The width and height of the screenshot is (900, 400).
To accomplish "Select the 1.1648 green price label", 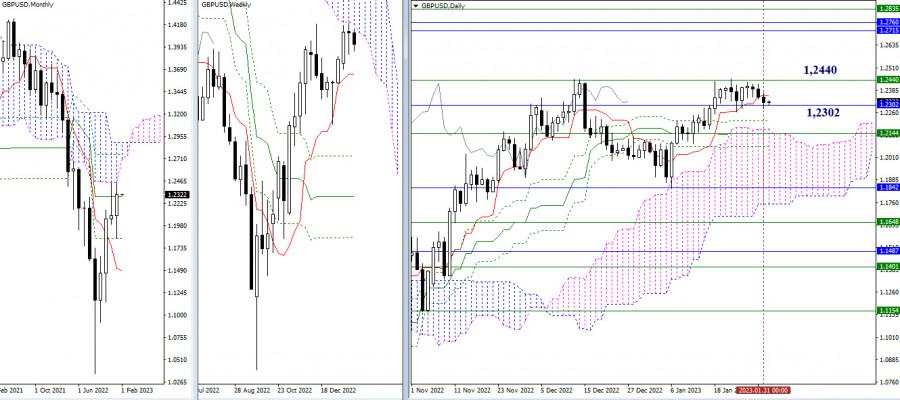I will [x=888, y=222].
